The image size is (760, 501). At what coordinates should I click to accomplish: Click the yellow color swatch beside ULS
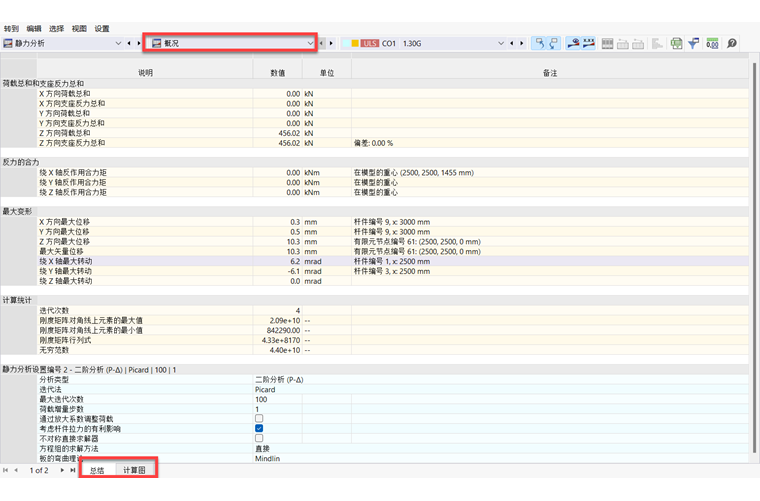coord(355,43)
